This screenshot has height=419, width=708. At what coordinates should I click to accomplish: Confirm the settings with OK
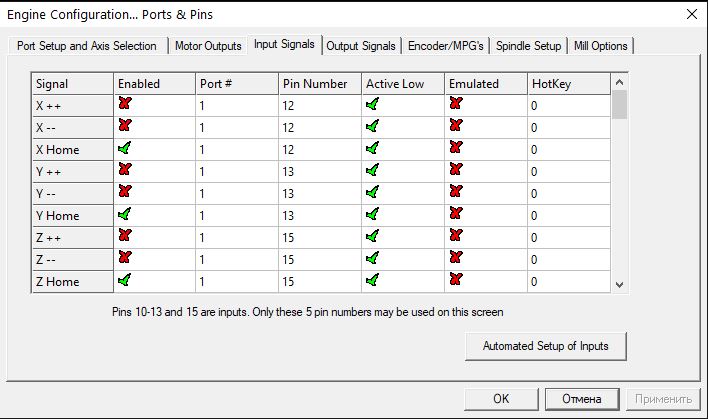pos(501,398)
